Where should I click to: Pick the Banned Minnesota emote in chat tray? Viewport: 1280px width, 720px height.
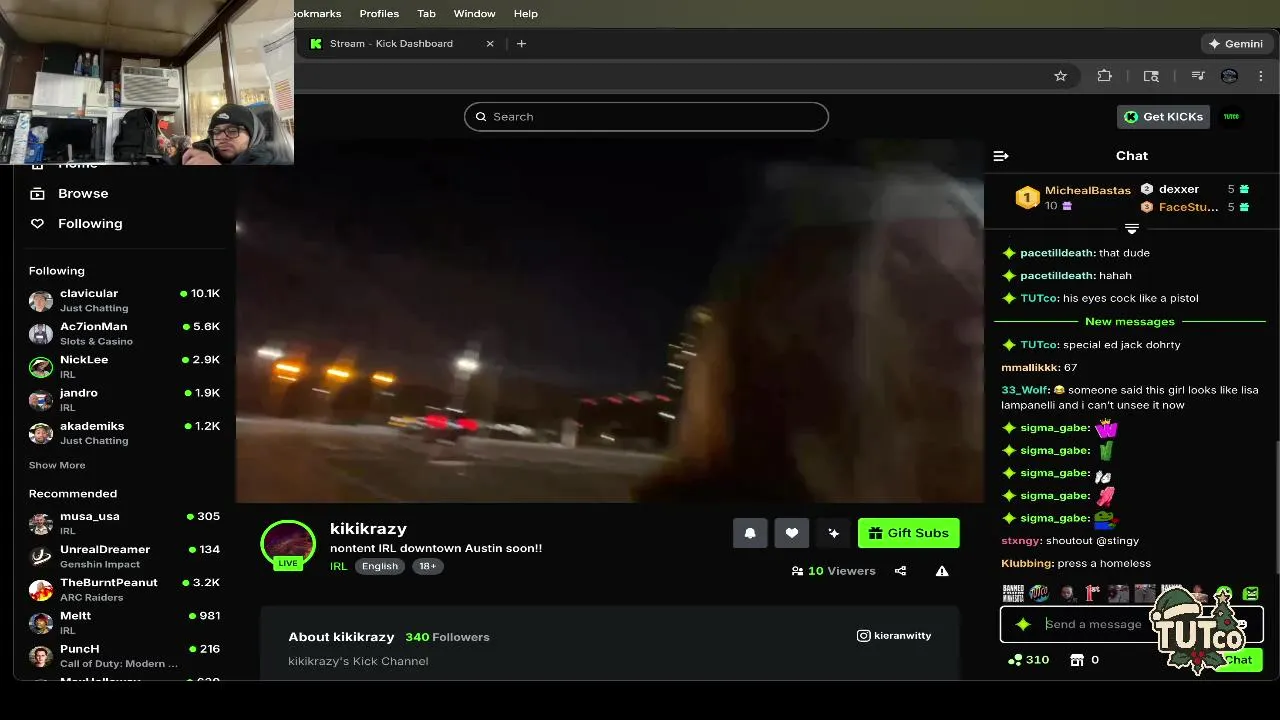click(x=1013, y=593)
